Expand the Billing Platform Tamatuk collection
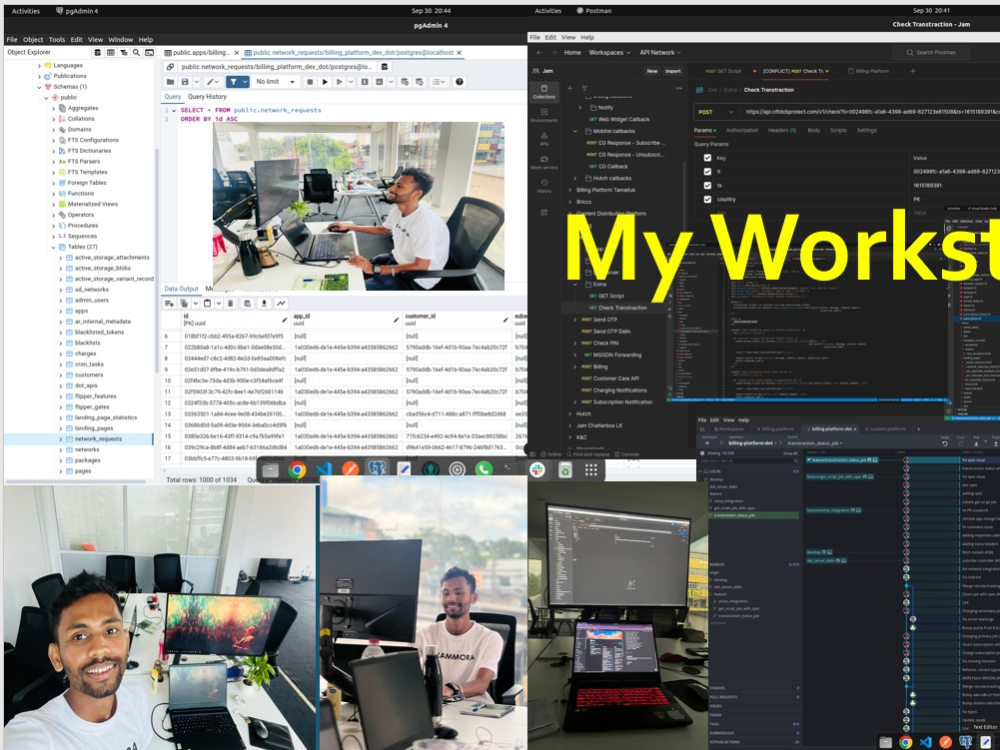Image resolution: width=1000 pixels, height=750 pixels. click(x=570, y=190)
